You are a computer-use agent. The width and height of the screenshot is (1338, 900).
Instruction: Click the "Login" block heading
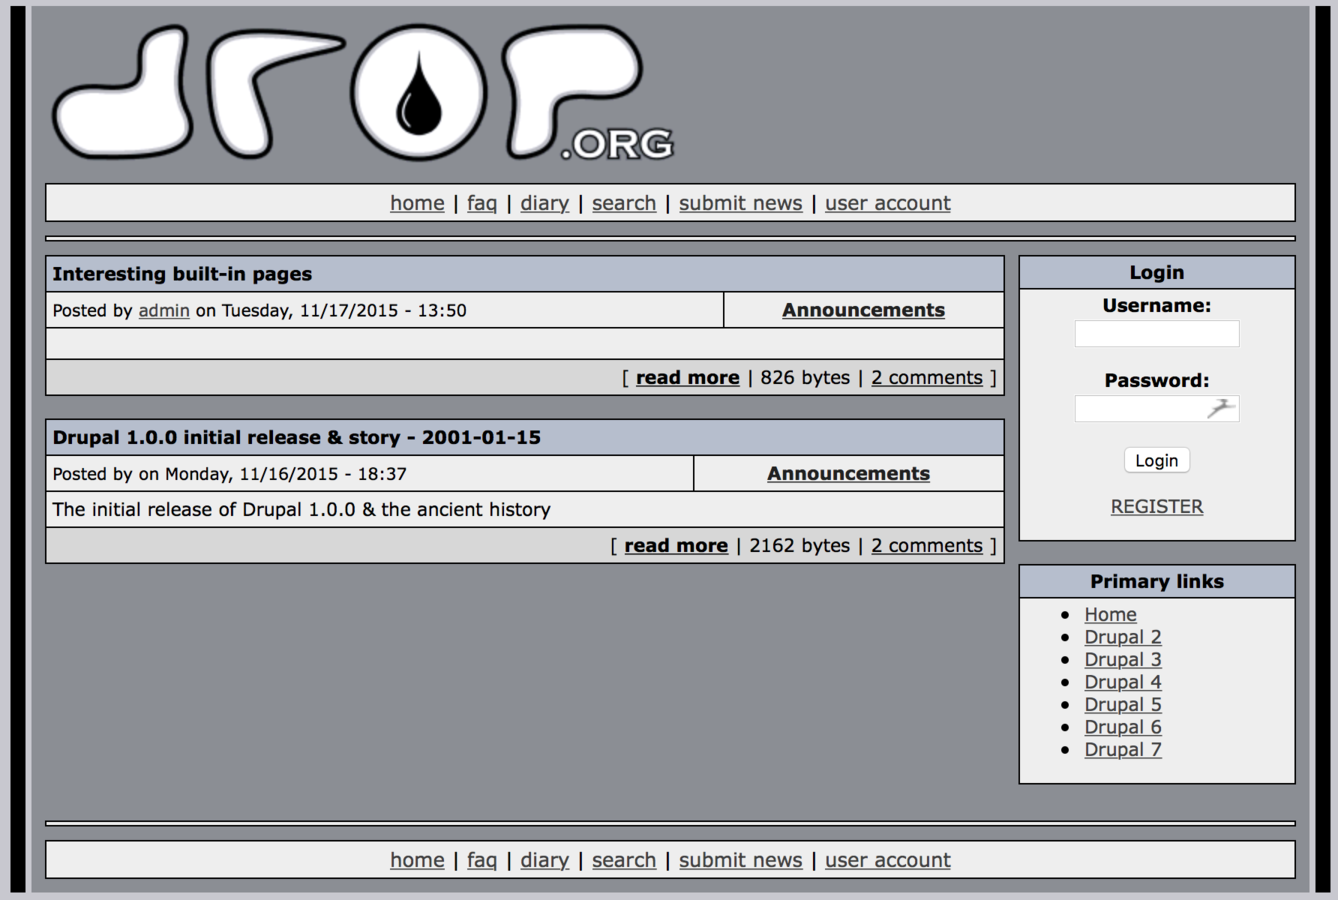click(x=1157, y=272)
